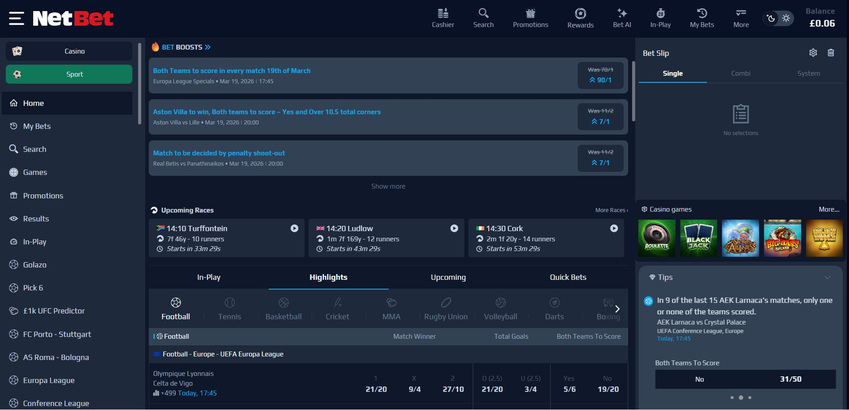Select Olympique Lyonnais win odds 21/20
The width and height of the screenshot is (849, 410).
coord(376,384)
